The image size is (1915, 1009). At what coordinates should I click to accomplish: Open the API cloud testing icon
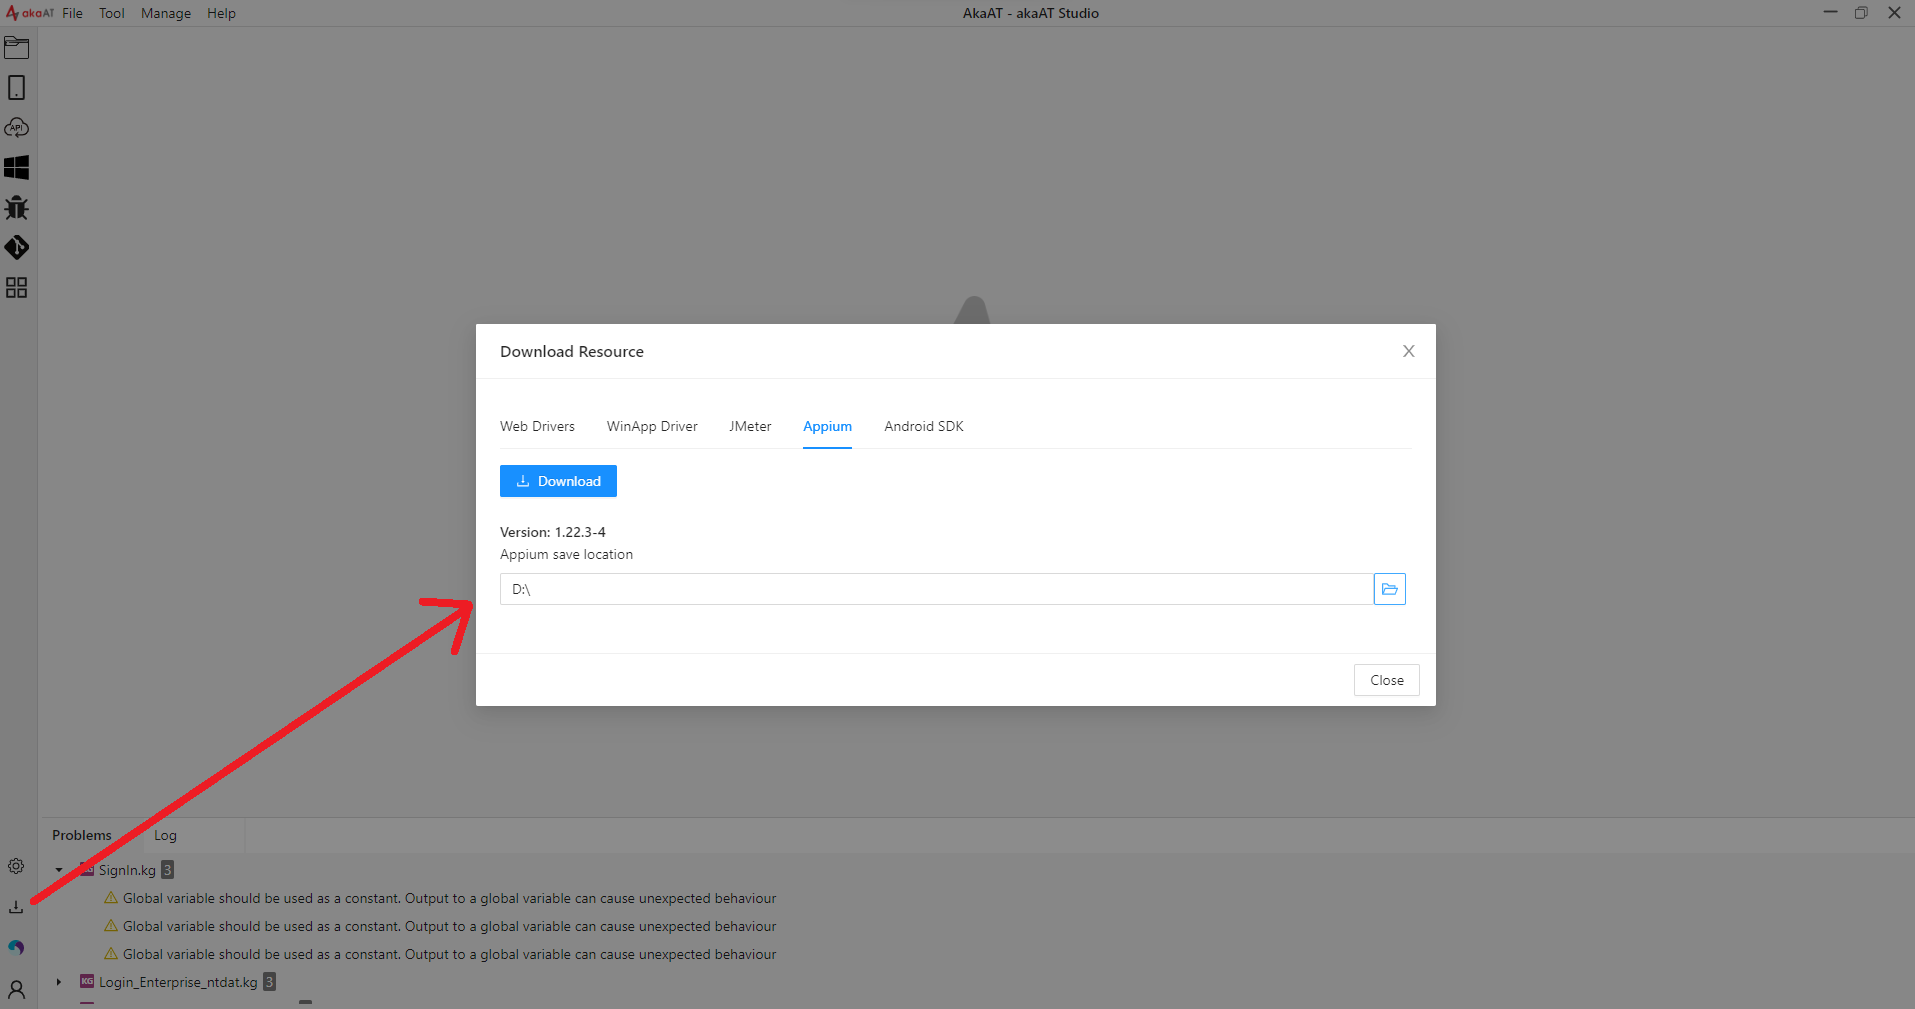(x=17, y=128)
